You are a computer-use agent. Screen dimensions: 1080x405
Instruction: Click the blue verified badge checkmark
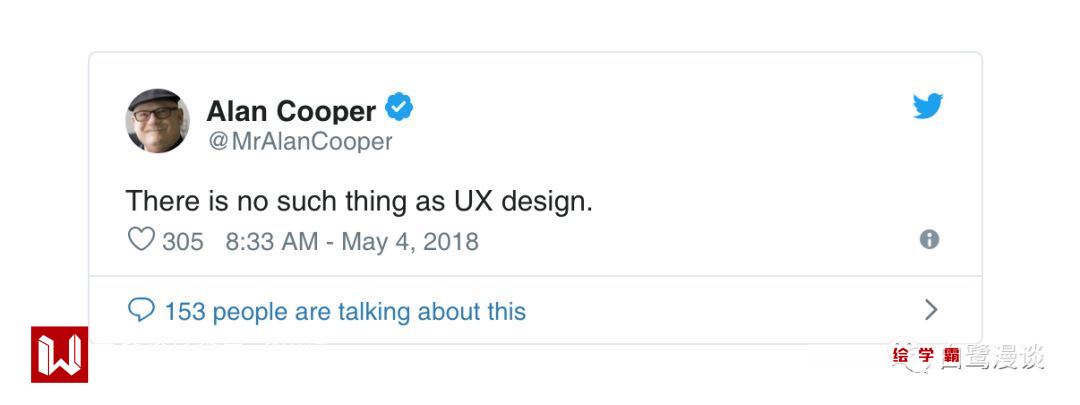tap(400, 108)
